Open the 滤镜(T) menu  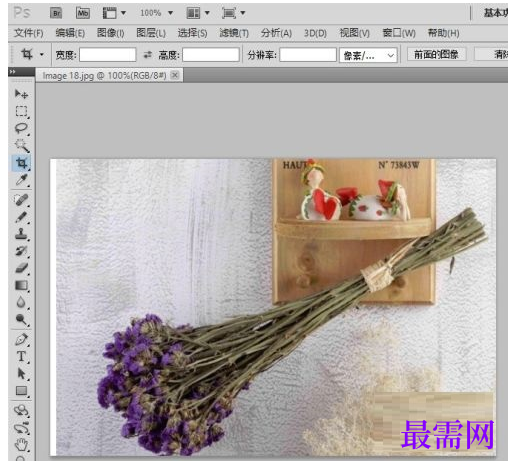point(234,33)
